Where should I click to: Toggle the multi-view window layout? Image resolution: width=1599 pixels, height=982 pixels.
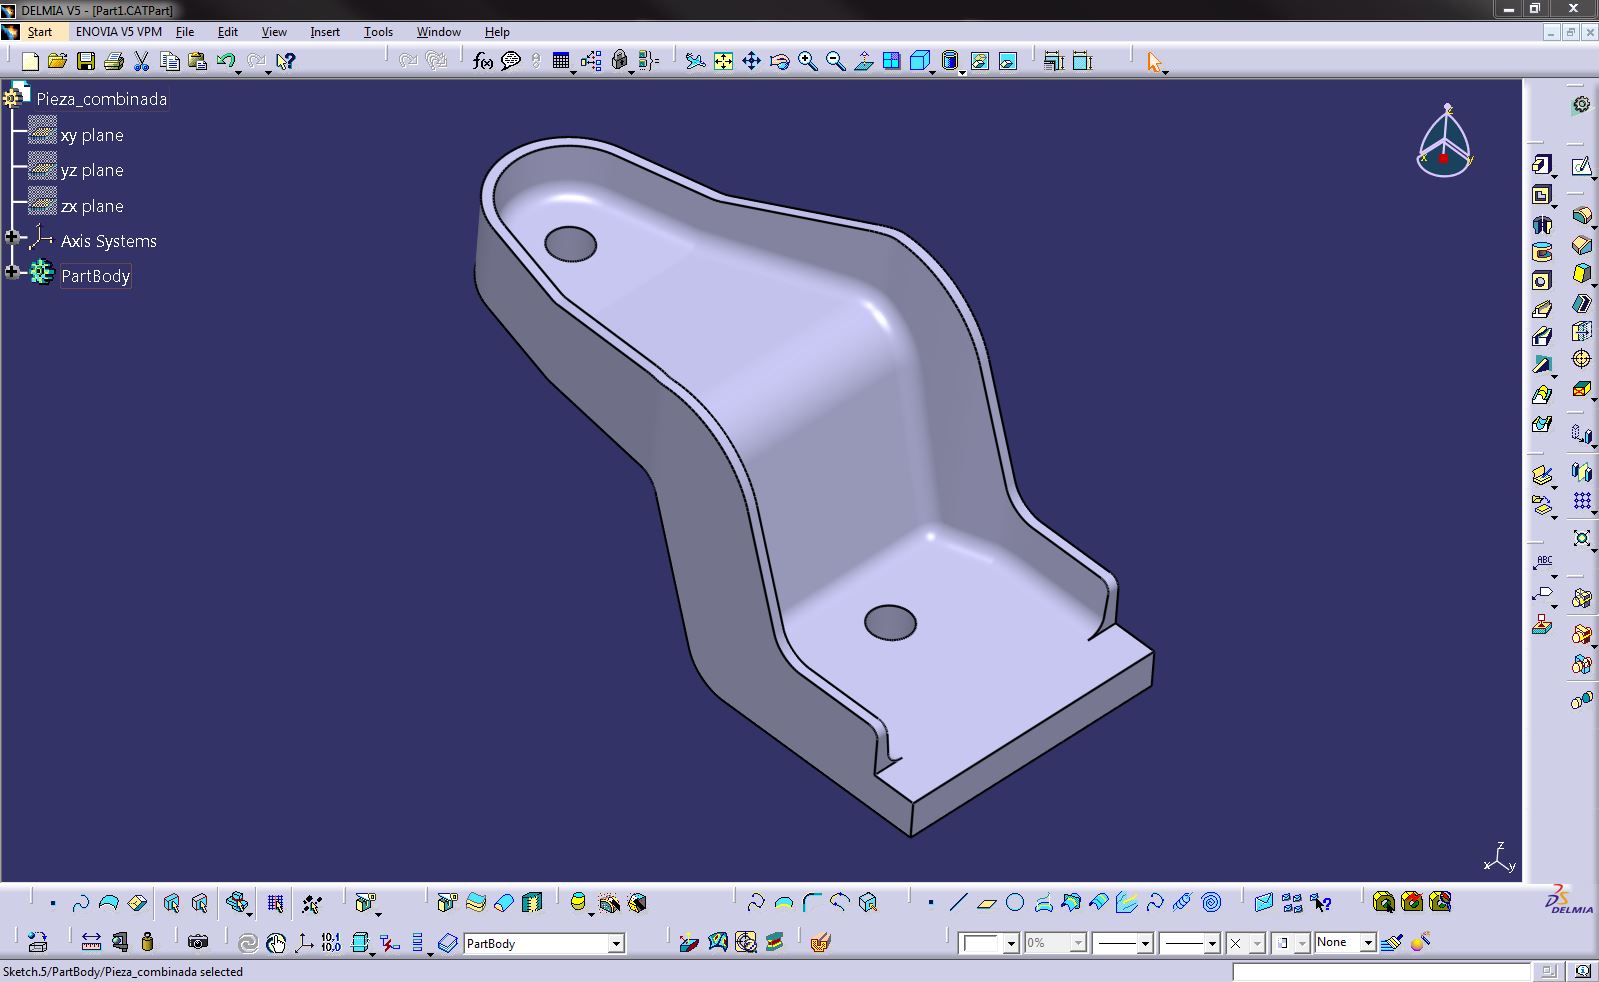tap(891, 61)
